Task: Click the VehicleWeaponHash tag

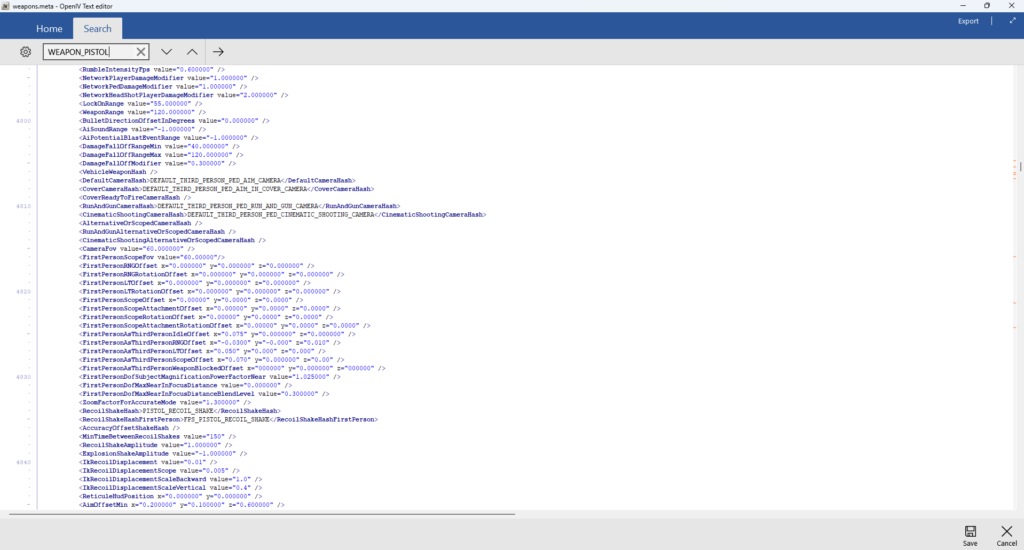Action: (118, 172)
